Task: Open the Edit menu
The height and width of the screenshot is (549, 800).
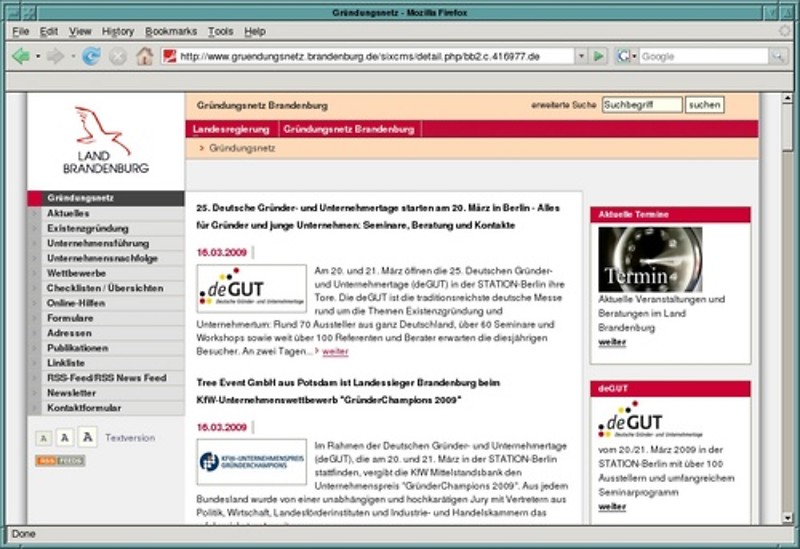Action: coord(48,32)
